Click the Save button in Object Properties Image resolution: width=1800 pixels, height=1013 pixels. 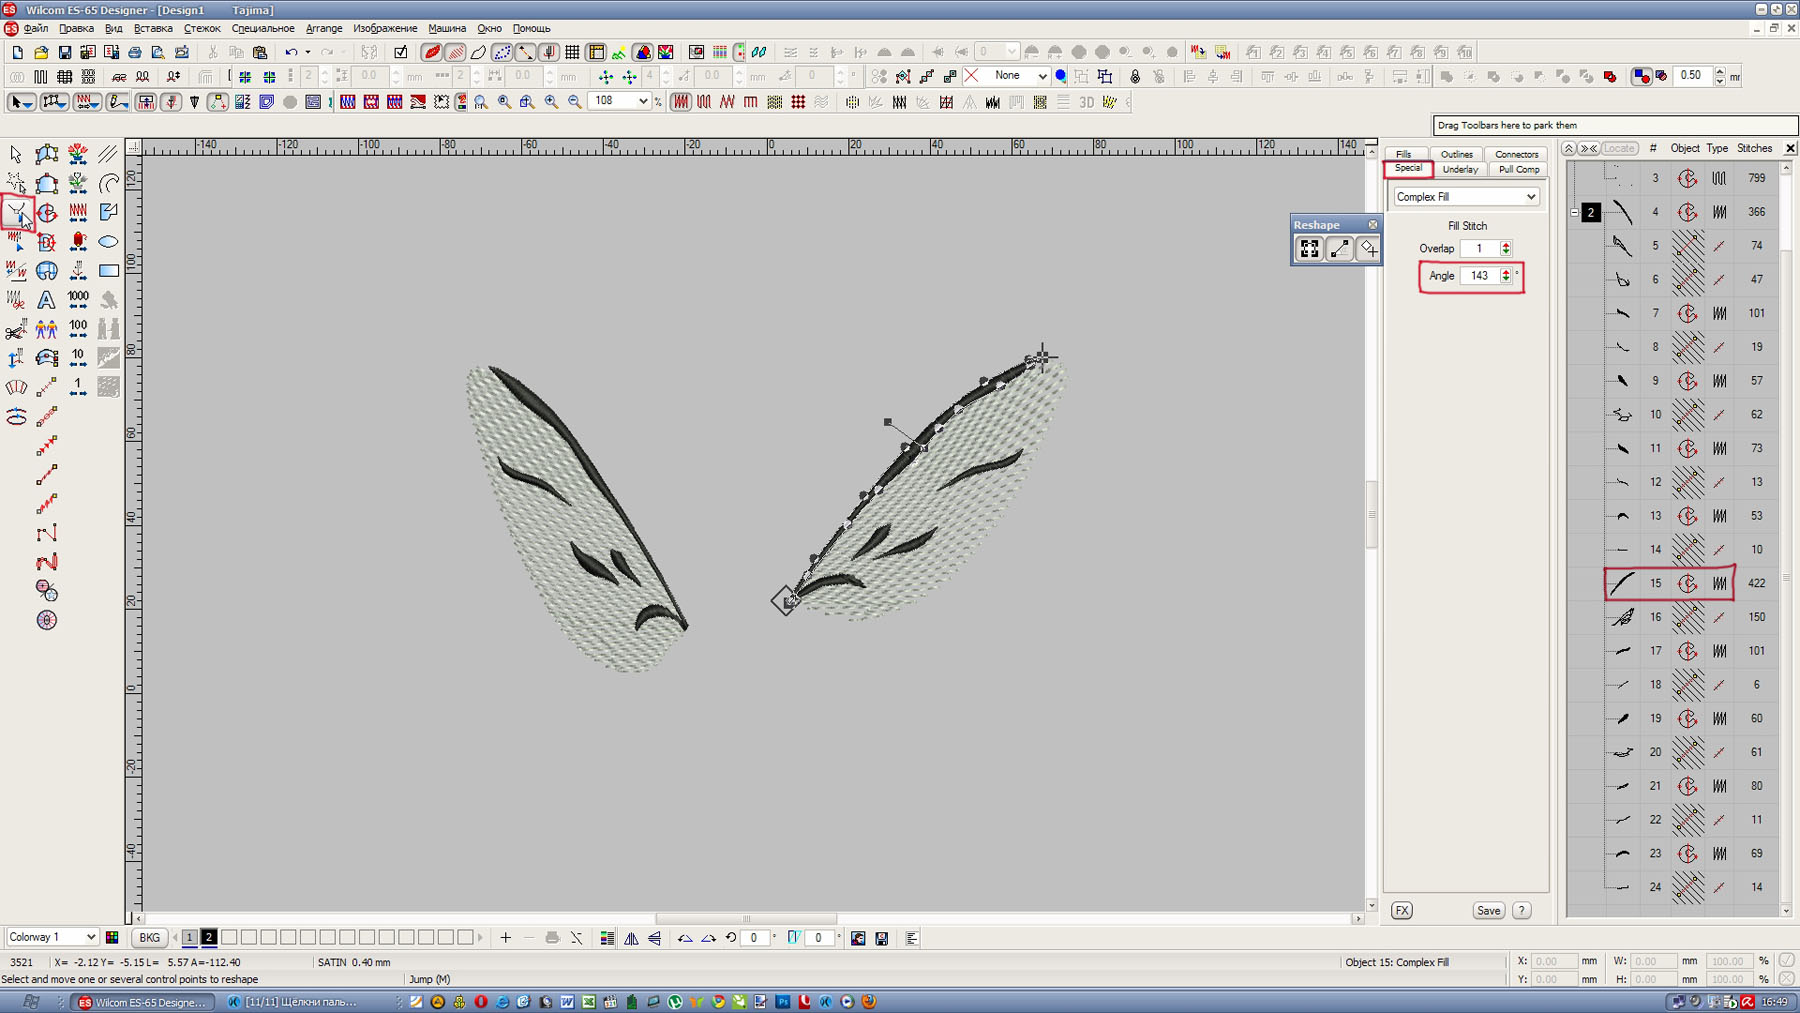tap(1488, 911)
